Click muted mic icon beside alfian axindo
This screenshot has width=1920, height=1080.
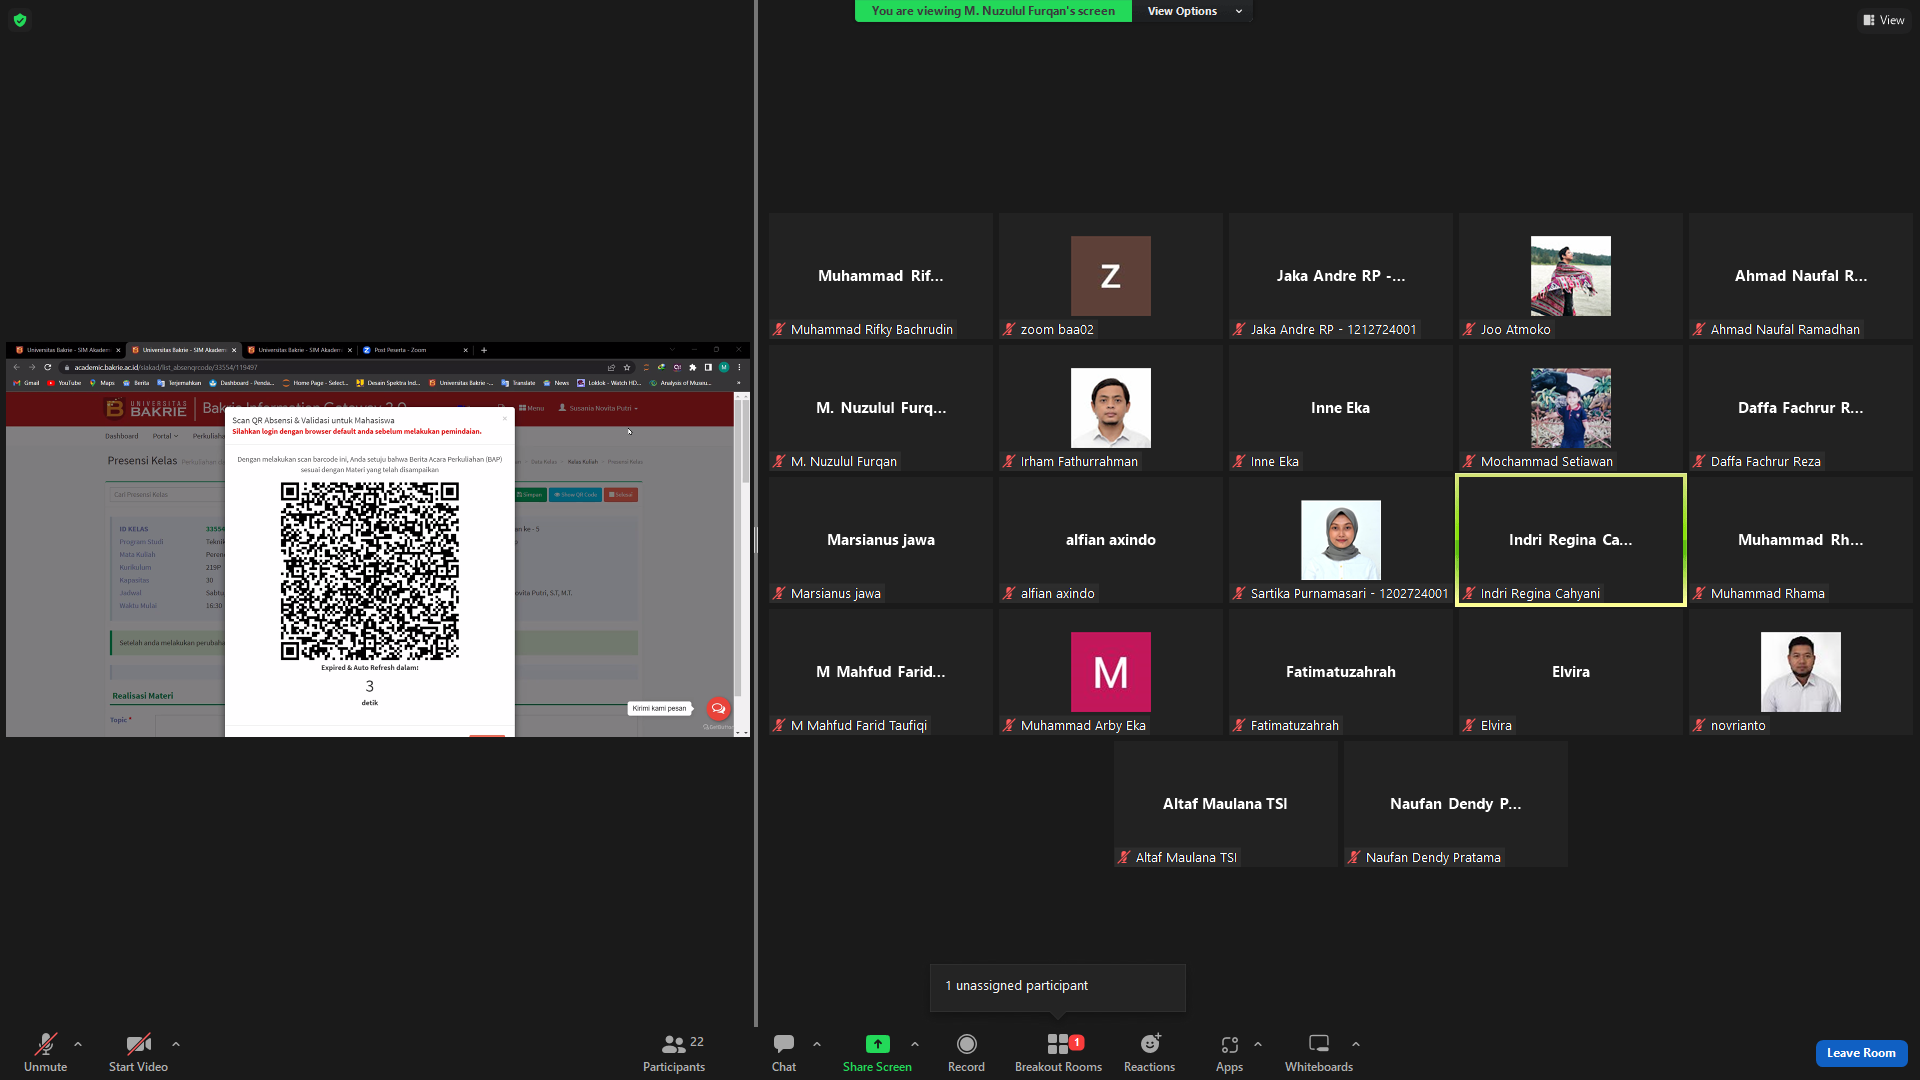(x=1009, y=594)
